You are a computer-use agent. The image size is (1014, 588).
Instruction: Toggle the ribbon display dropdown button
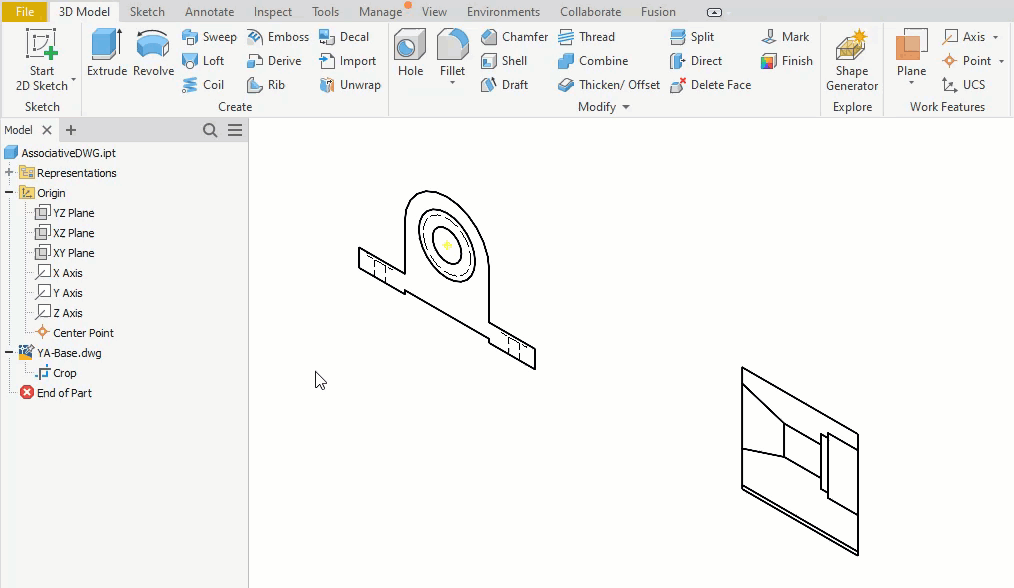714,12
